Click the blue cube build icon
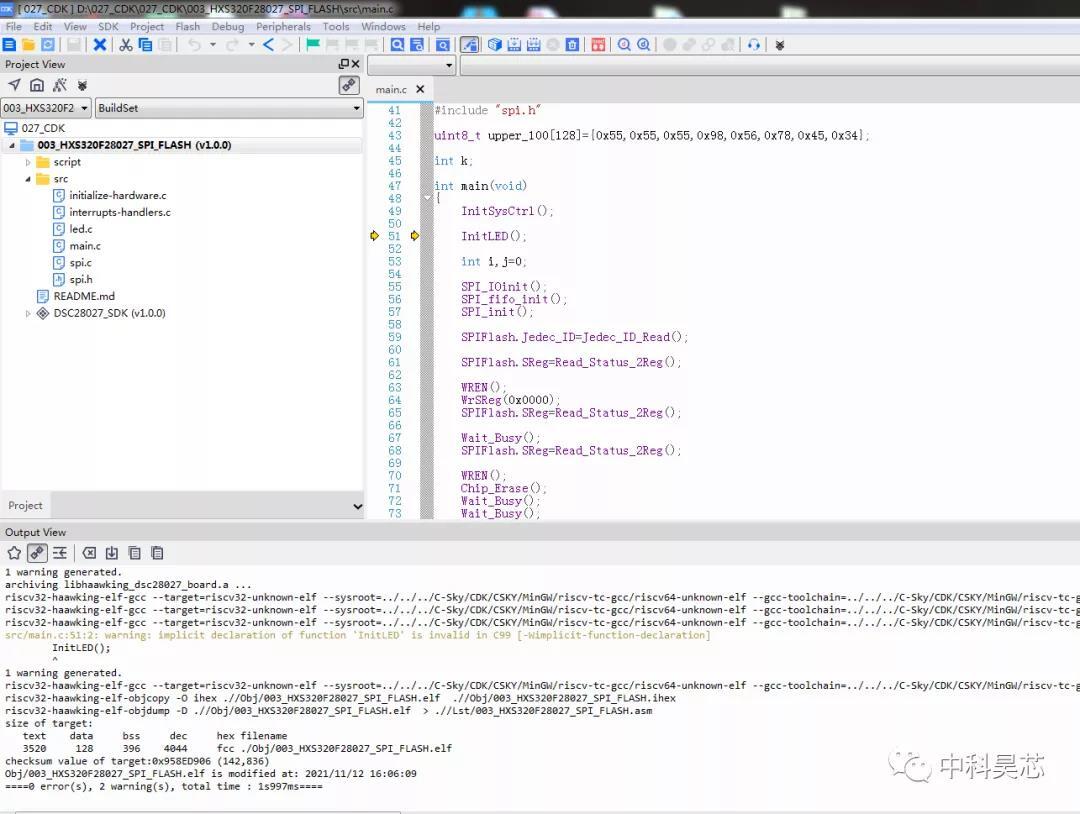Image resolution: width=1080 pixels, height=814 pixels. point(495,45)
